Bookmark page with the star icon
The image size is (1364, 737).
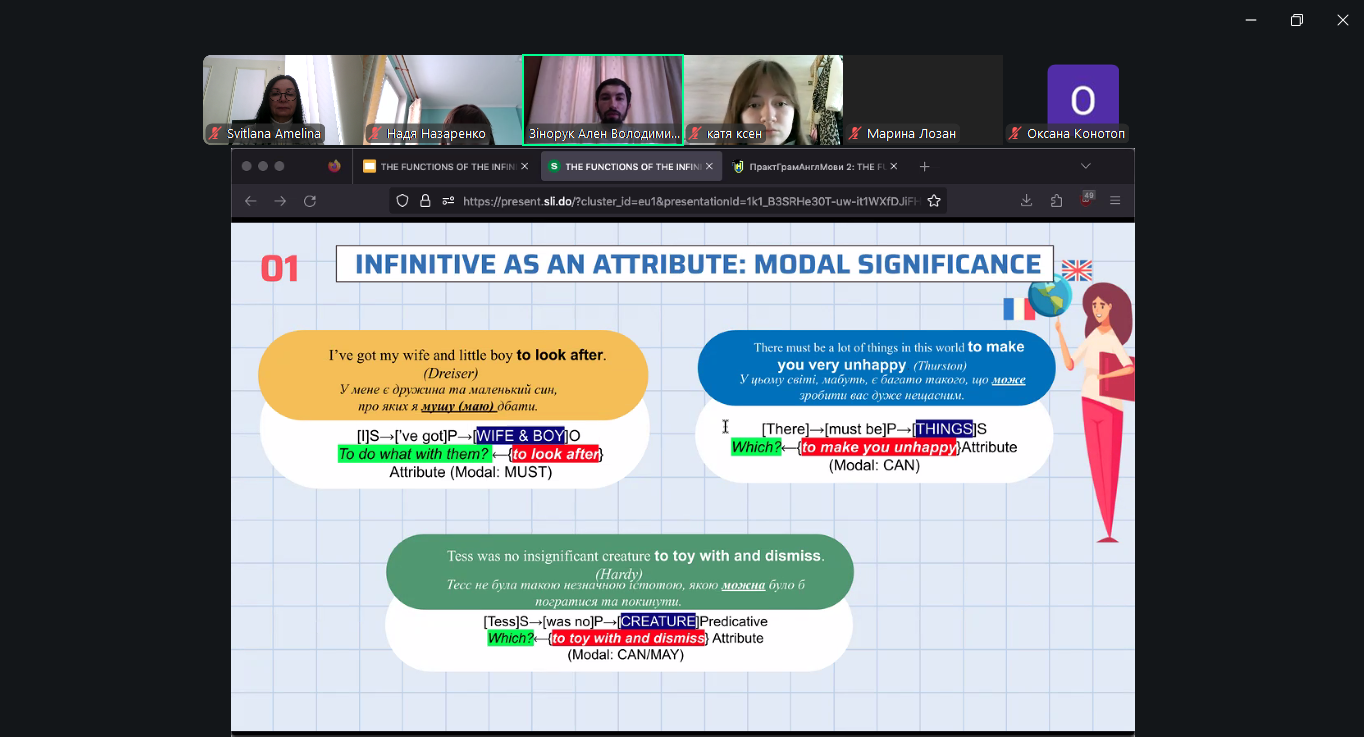pos(934,201)
